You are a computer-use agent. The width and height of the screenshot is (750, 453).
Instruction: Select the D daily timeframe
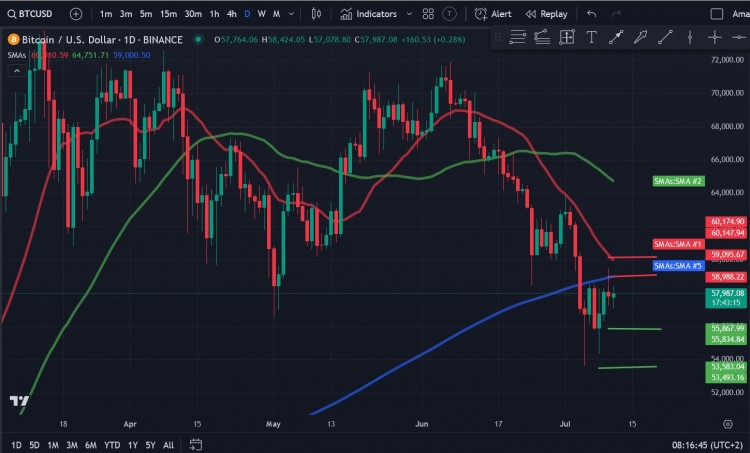(x=247, y=14)
